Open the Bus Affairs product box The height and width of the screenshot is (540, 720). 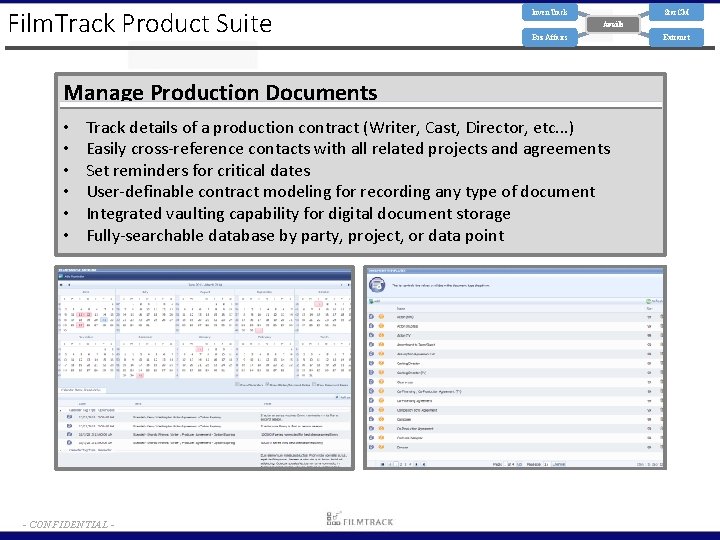coord(549,37)
